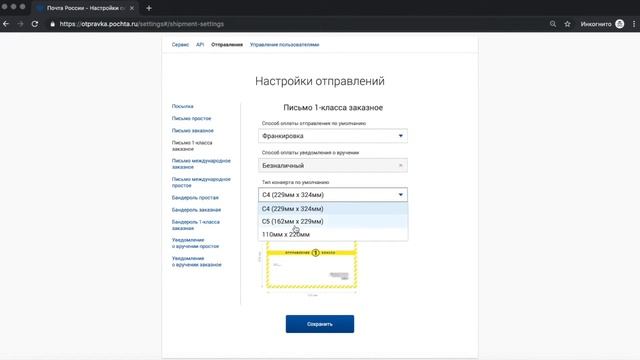640x360 pixels.
Task: Choose C5 (162мм x 229мм) option
Action: (333, 221)
